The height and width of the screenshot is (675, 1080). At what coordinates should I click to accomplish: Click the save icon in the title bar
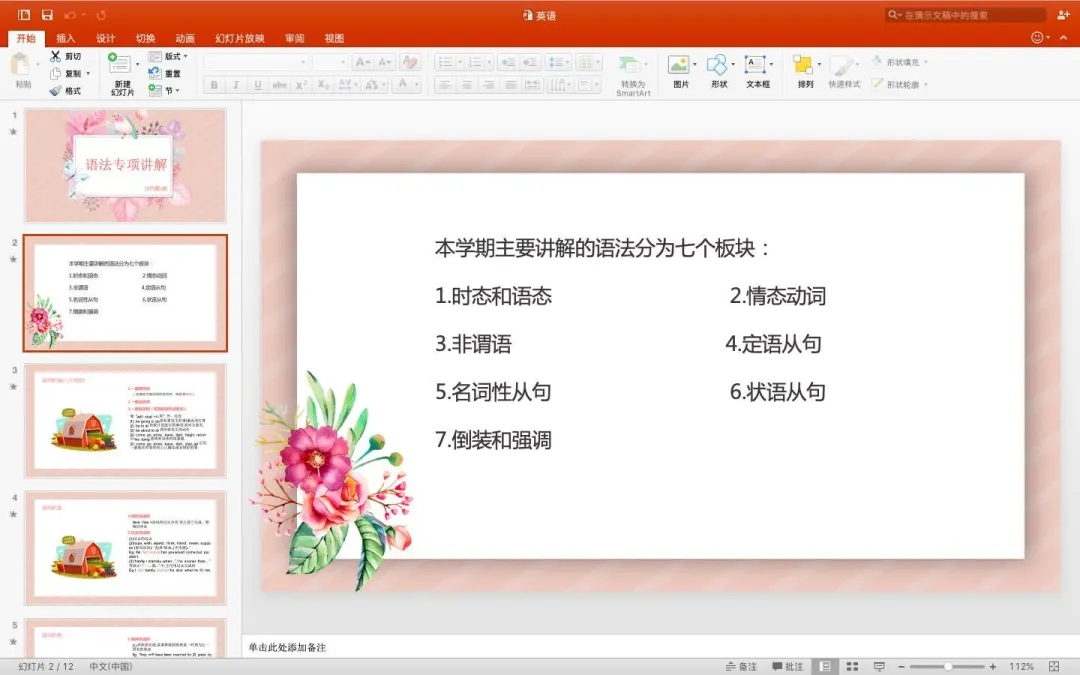pos(47,14)
